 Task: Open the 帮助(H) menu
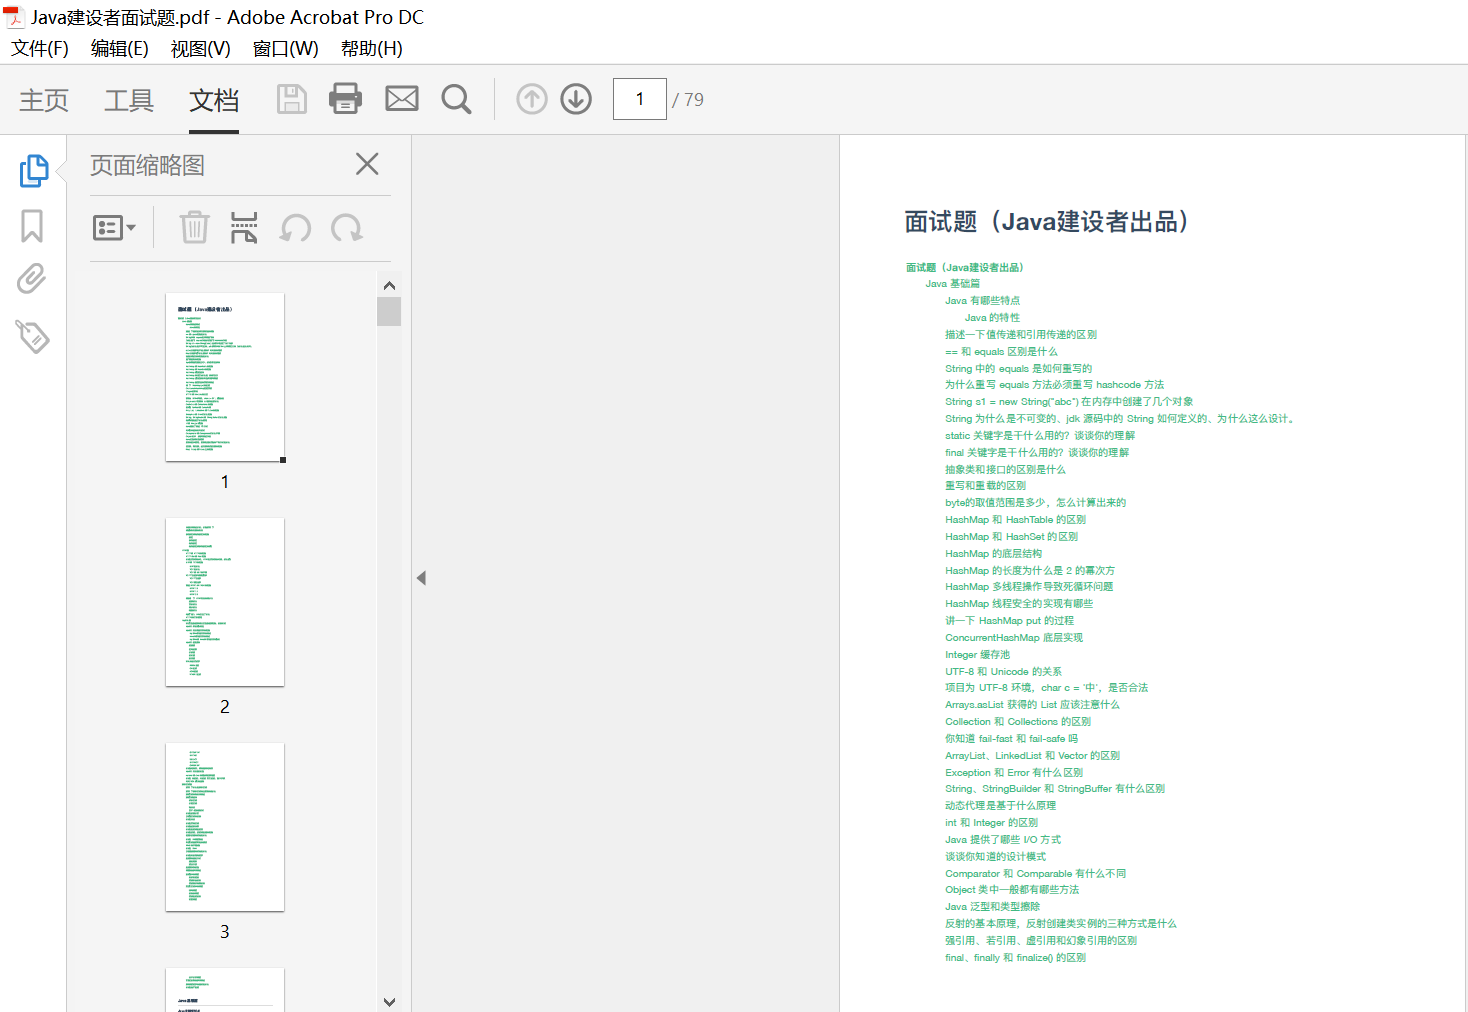(x=372, y=48)
